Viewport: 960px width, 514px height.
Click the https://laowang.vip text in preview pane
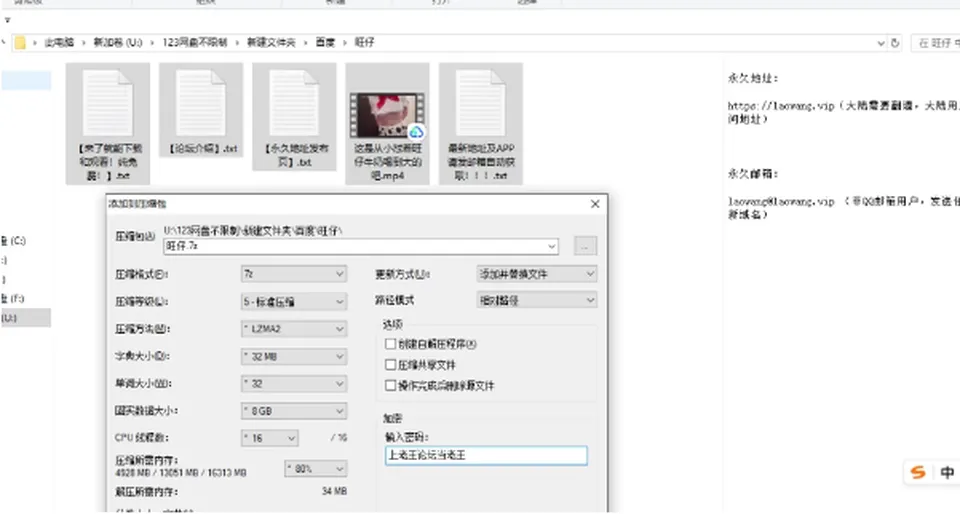(781, 106)
